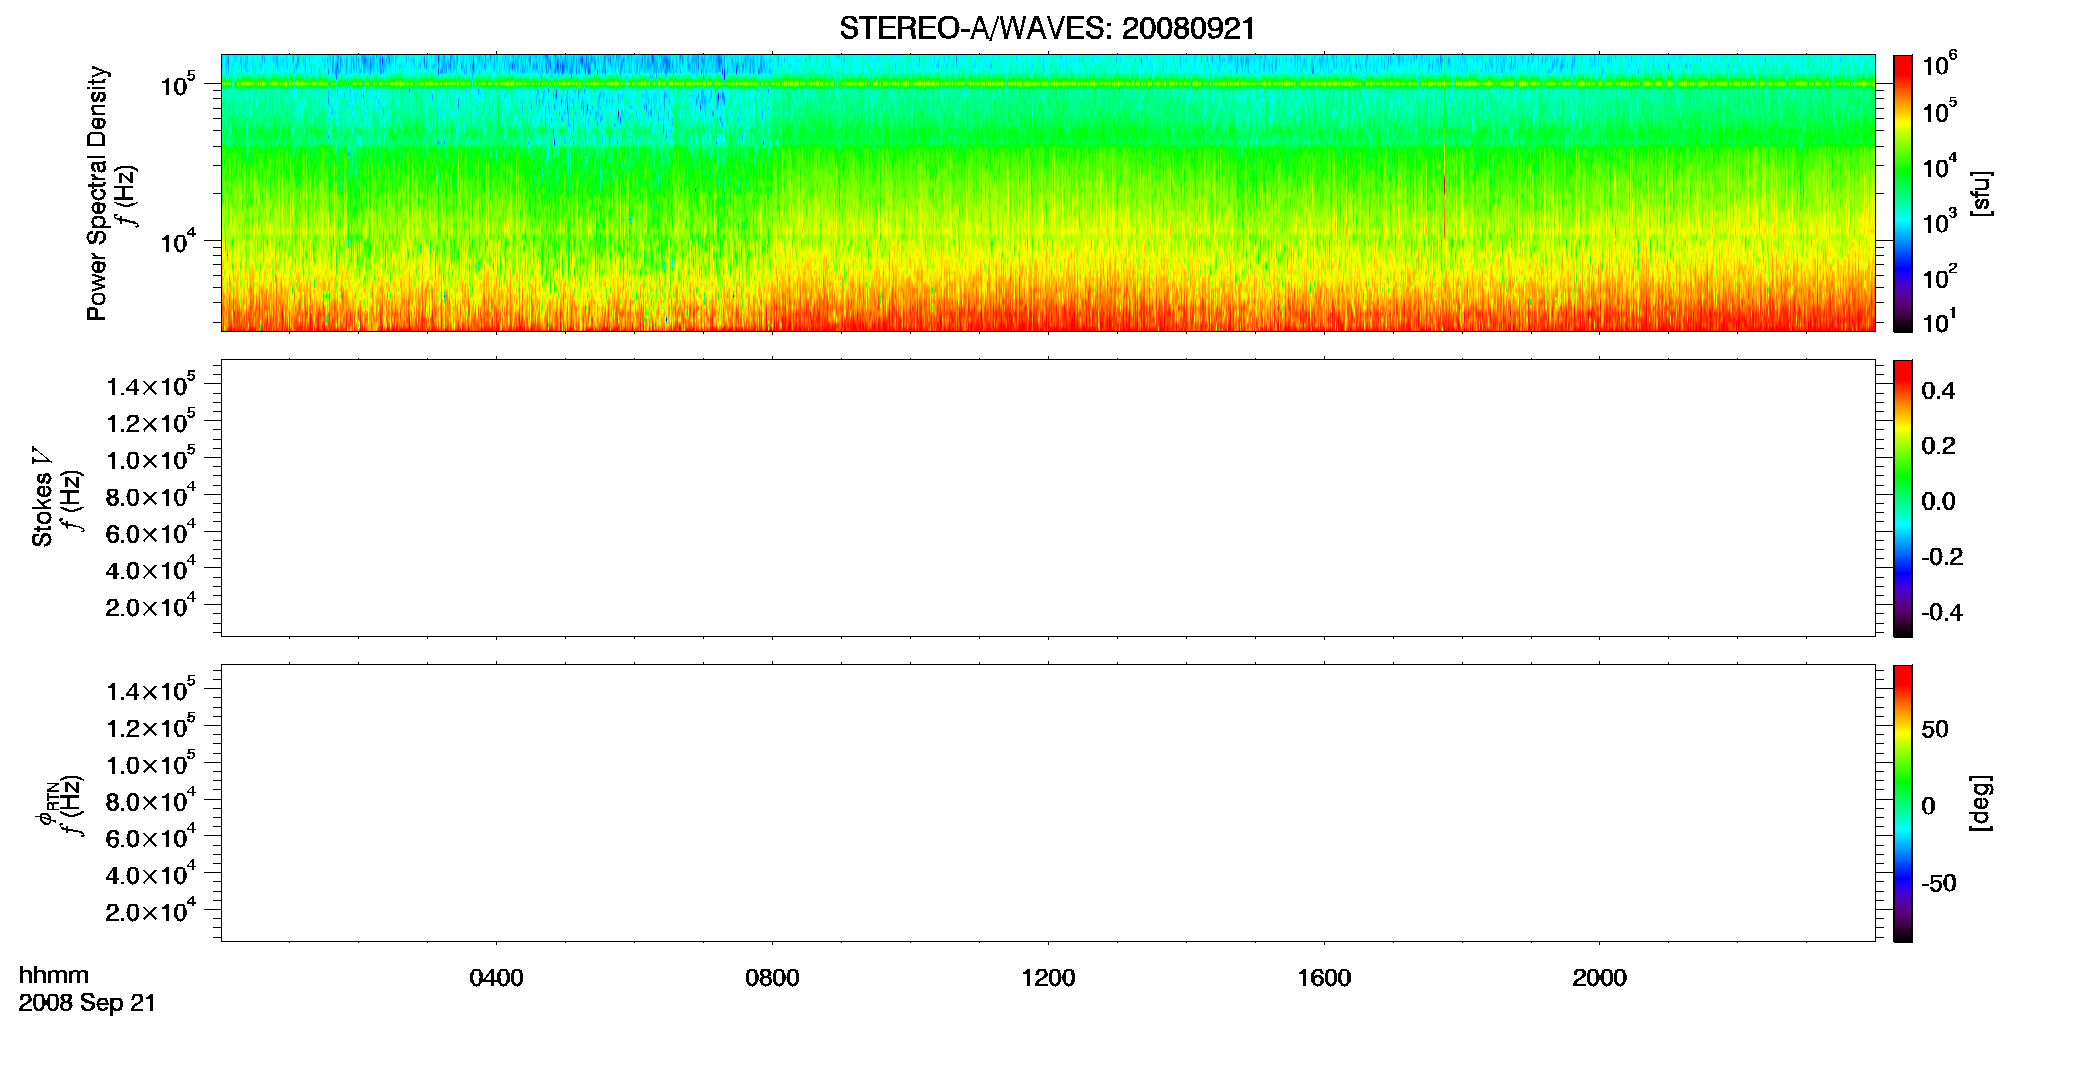Click the Power Spectral Density axis label
This screenshot has height=1080, width=2096.
[x=97, y=193]
